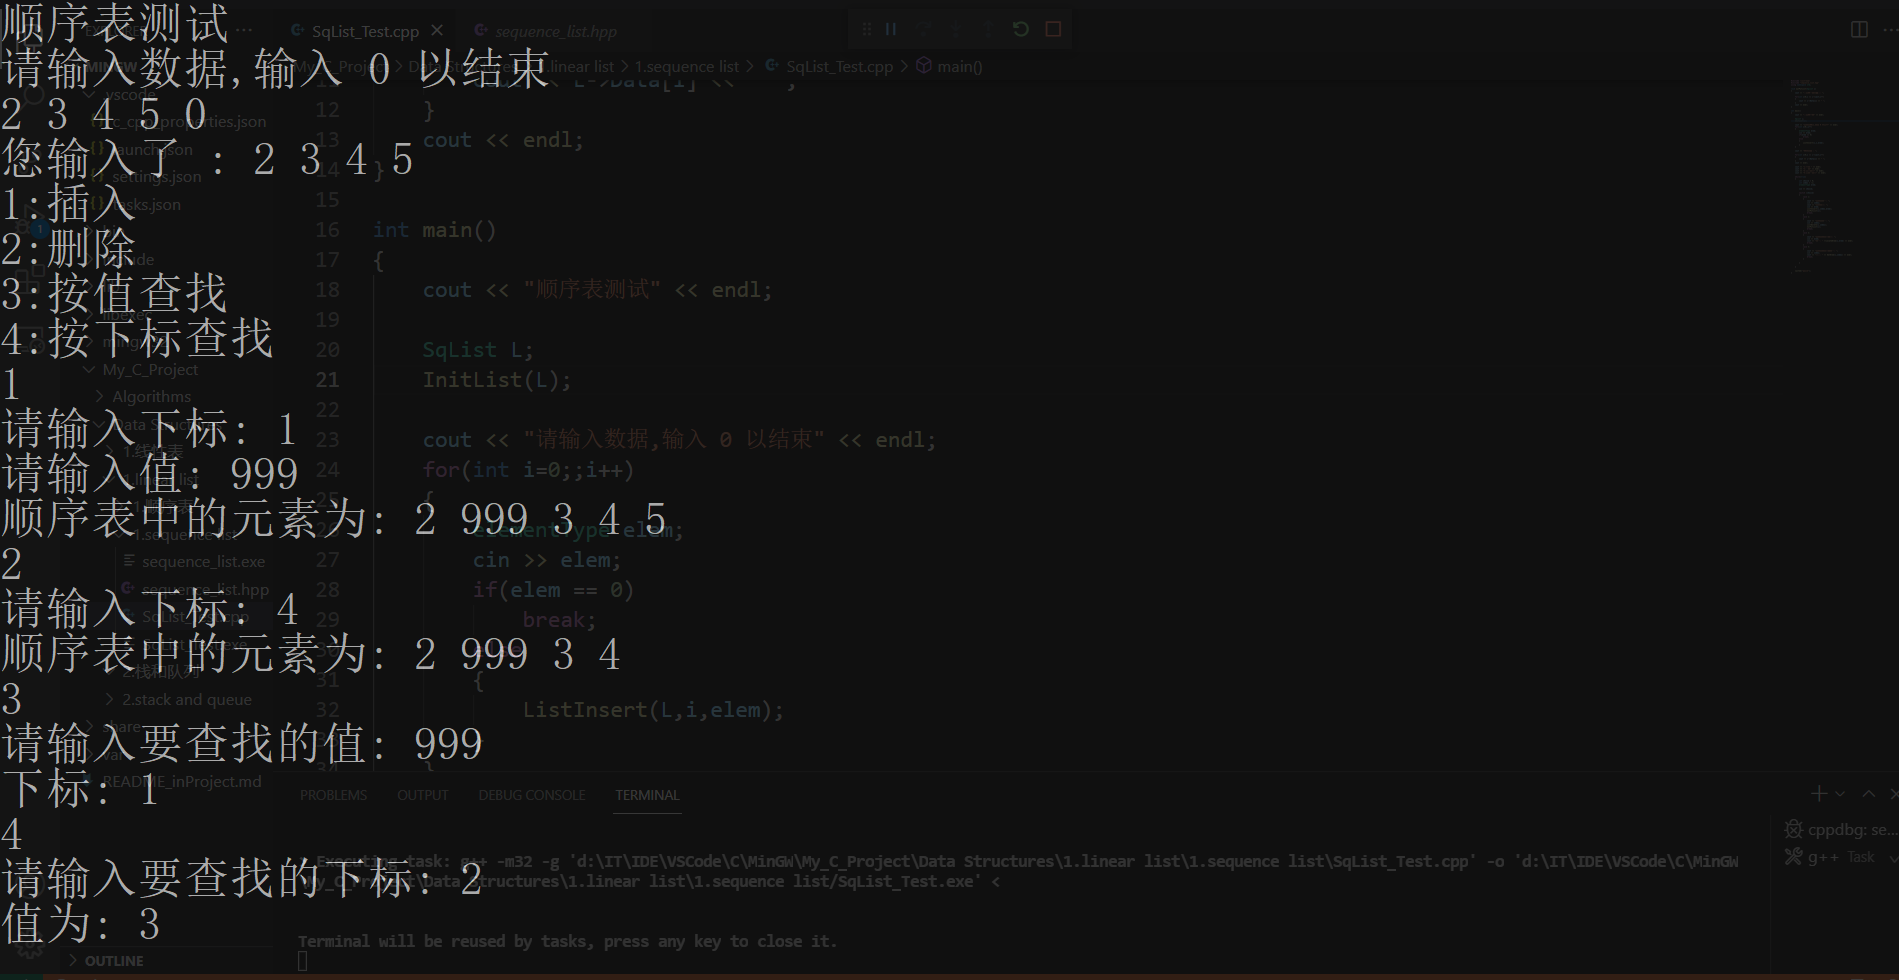This screenshot has width=1899, height=980.
Task: Select the Step Out debug icon
Action: click(x=989, y=29)
